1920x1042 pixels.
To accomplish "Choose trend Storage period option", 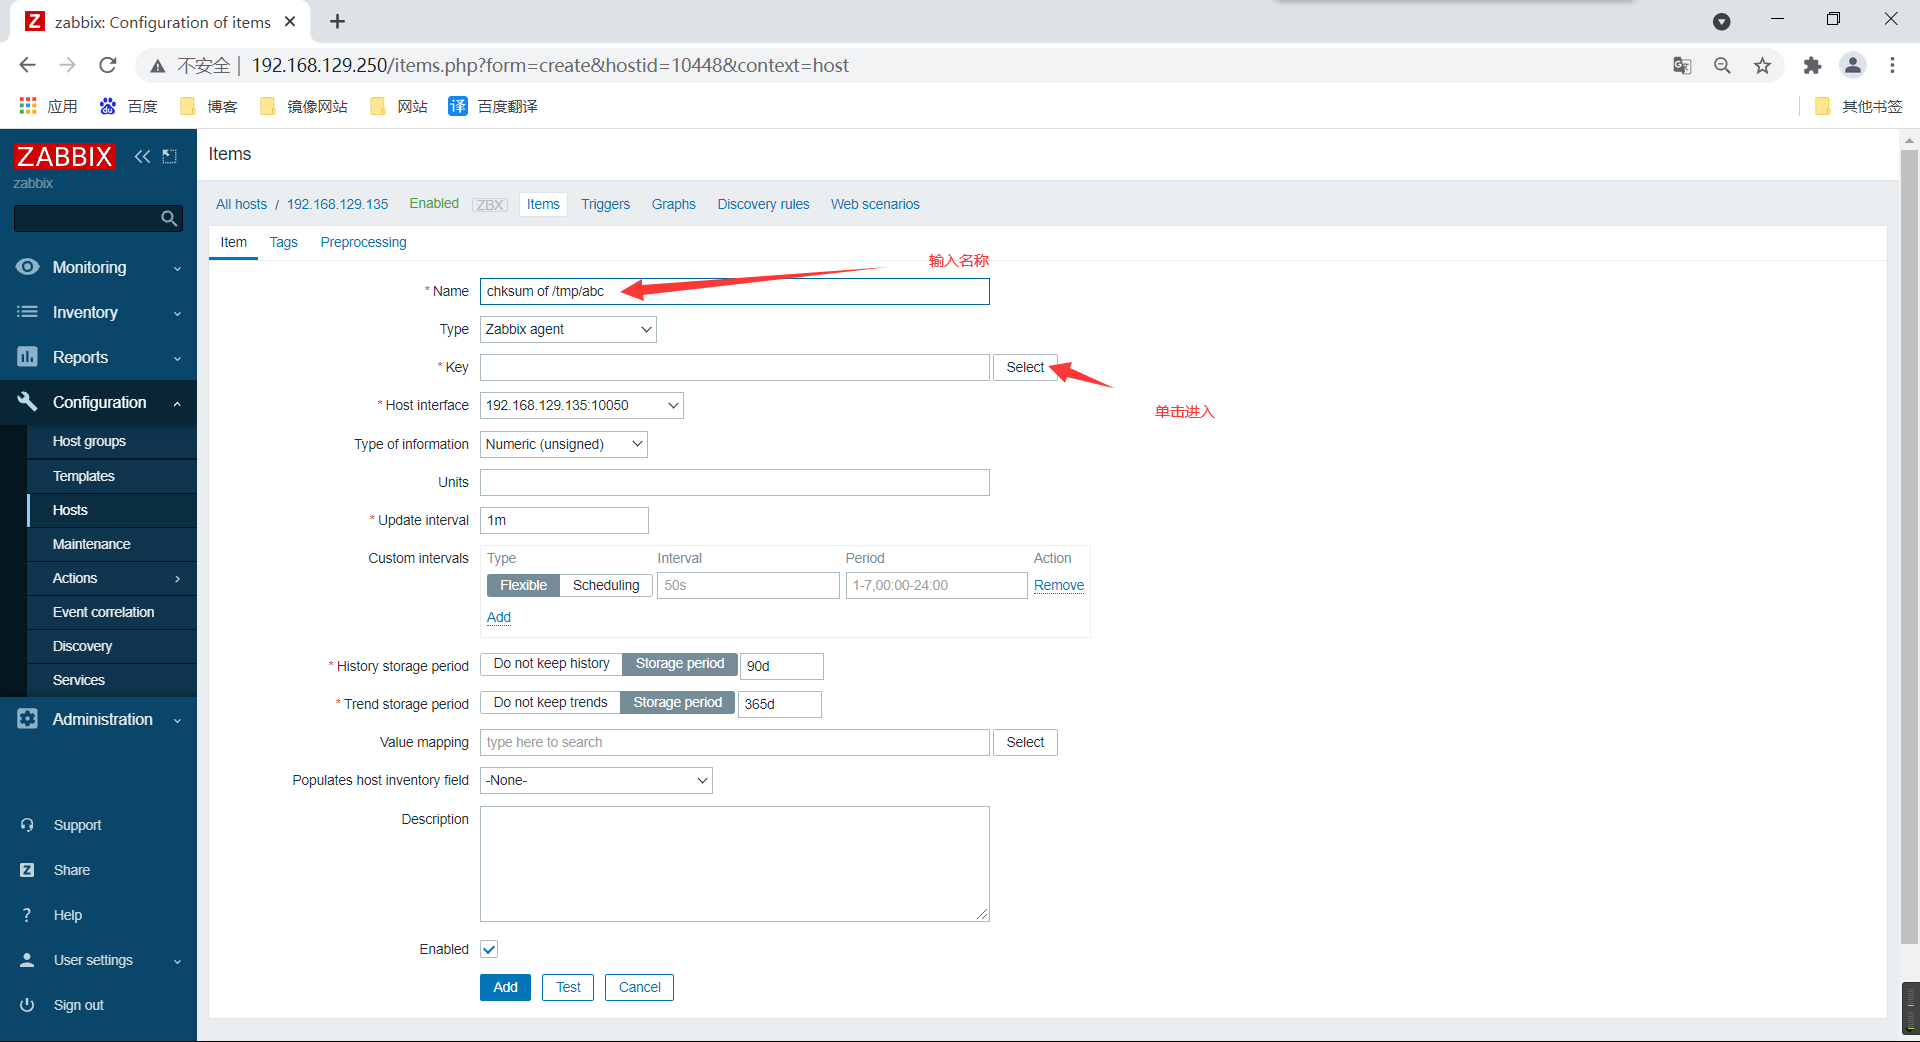I will pos(677,703).
